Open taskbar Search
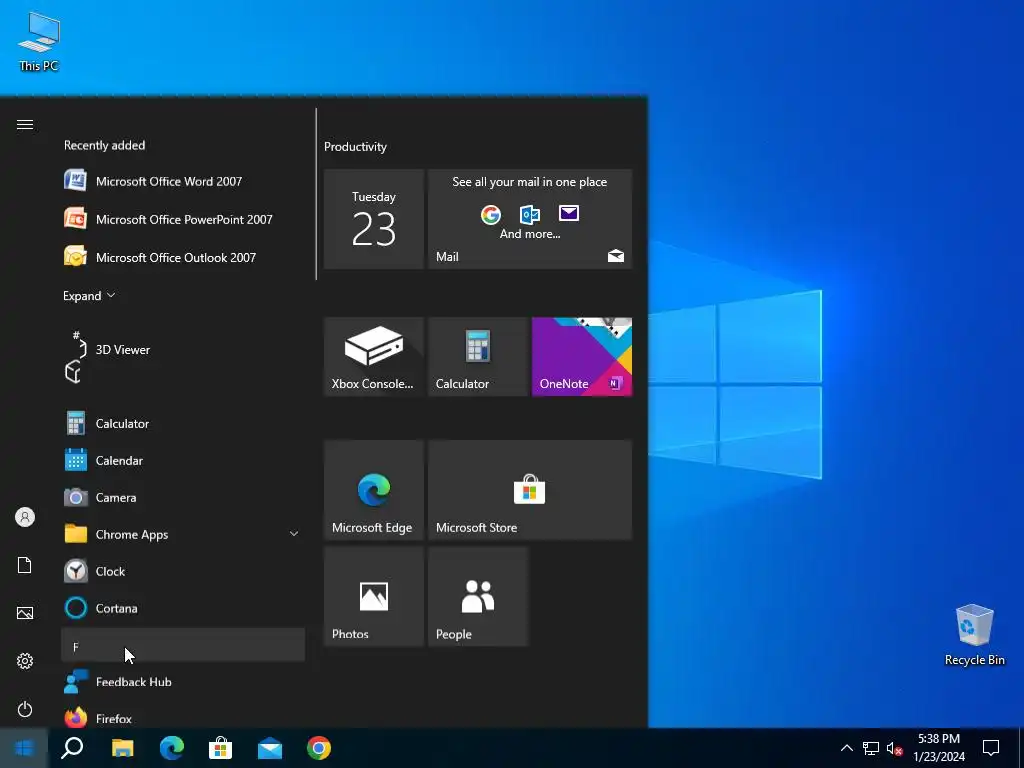The width and height of the screenshot is (1024, 768). 72,748
